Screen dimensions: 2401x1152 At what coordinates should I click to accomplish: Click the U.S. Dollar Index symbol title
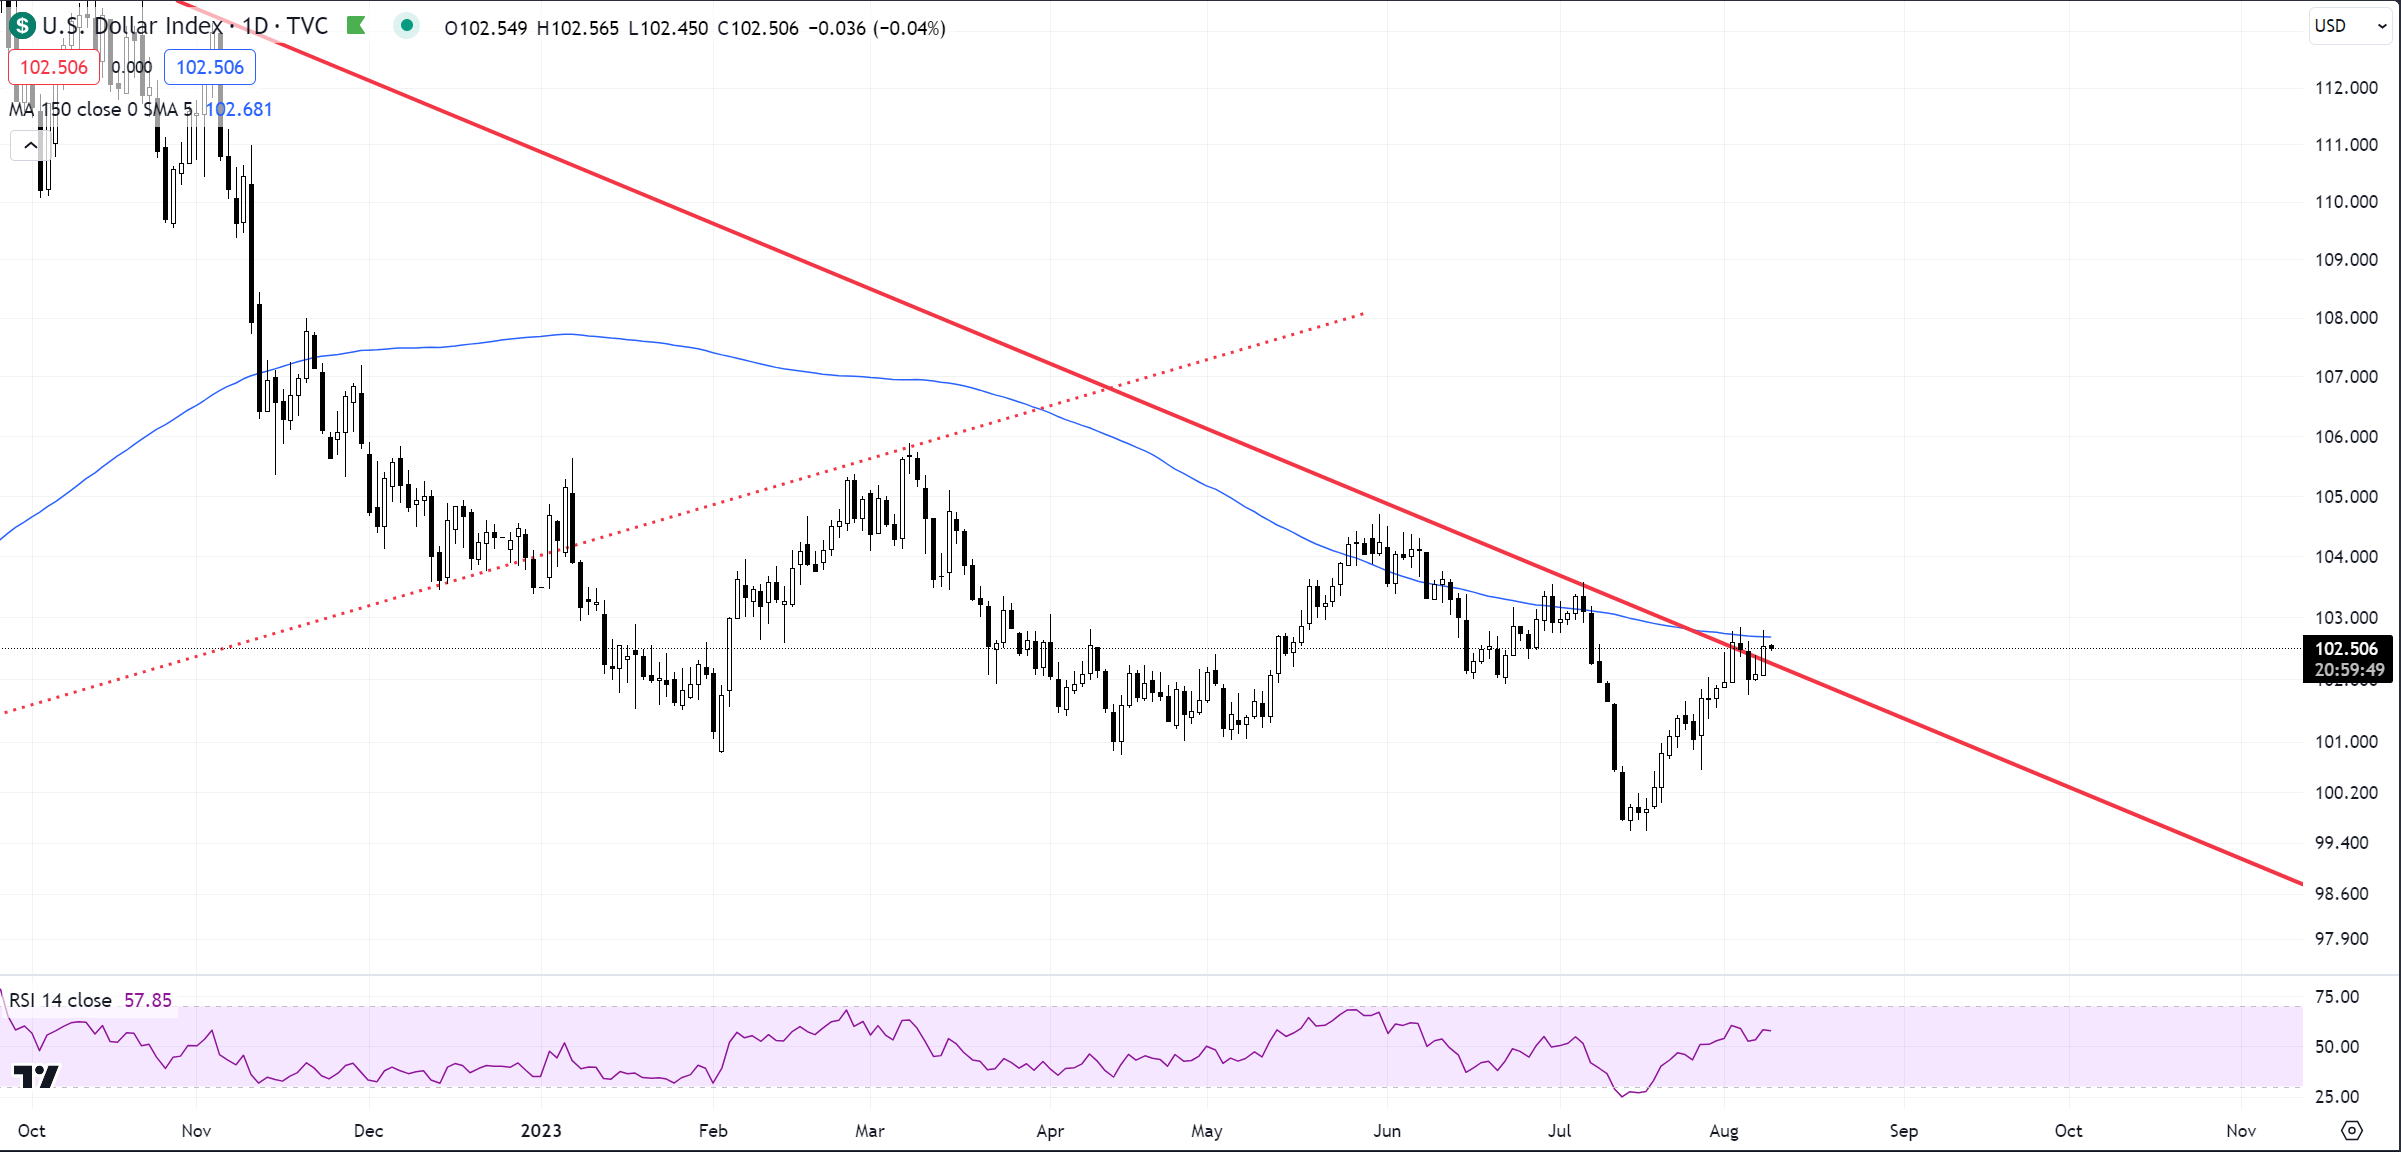click(x=132, y=27)
